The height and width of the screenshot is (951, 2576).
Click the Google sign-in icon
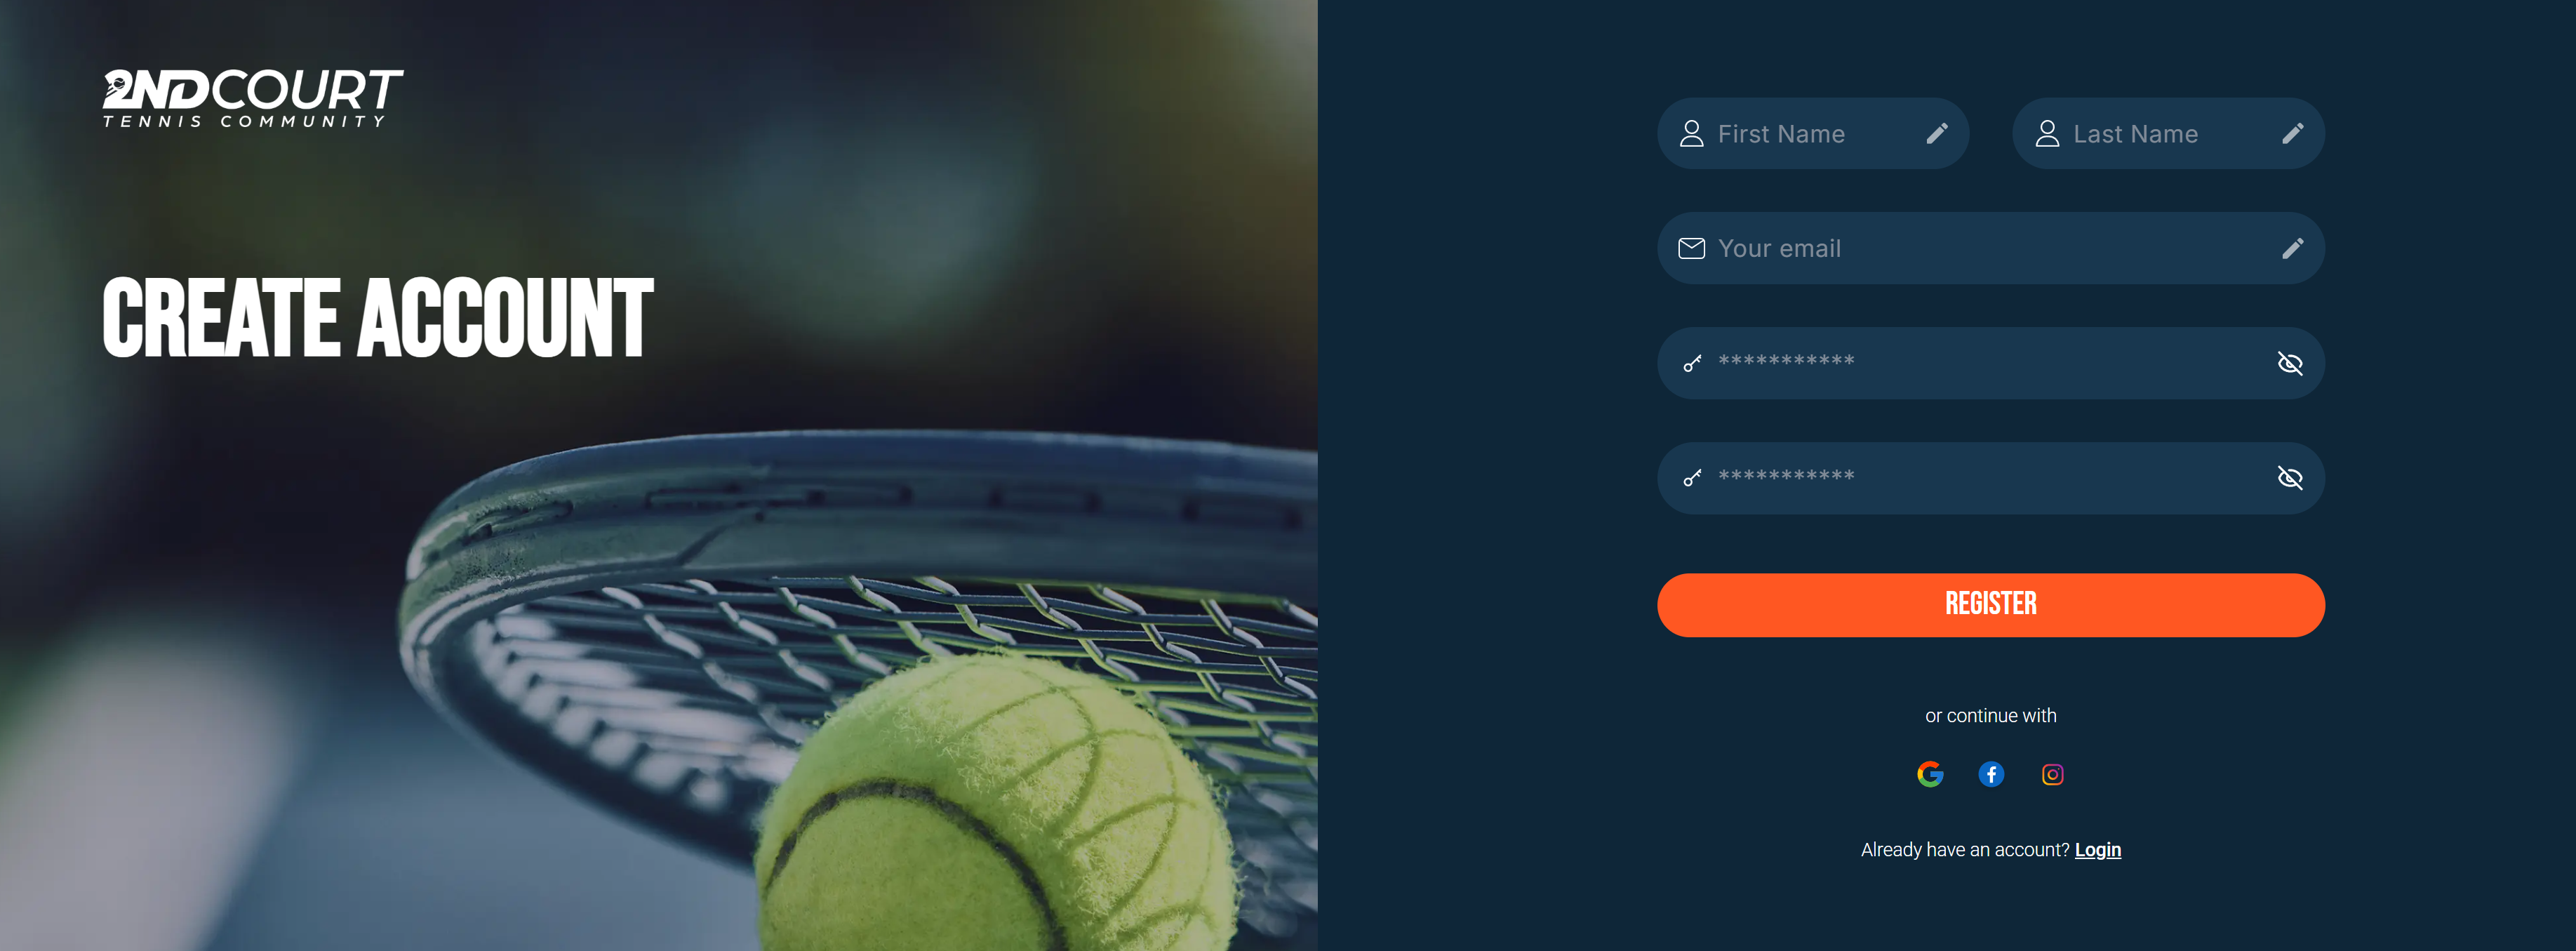1930,774
